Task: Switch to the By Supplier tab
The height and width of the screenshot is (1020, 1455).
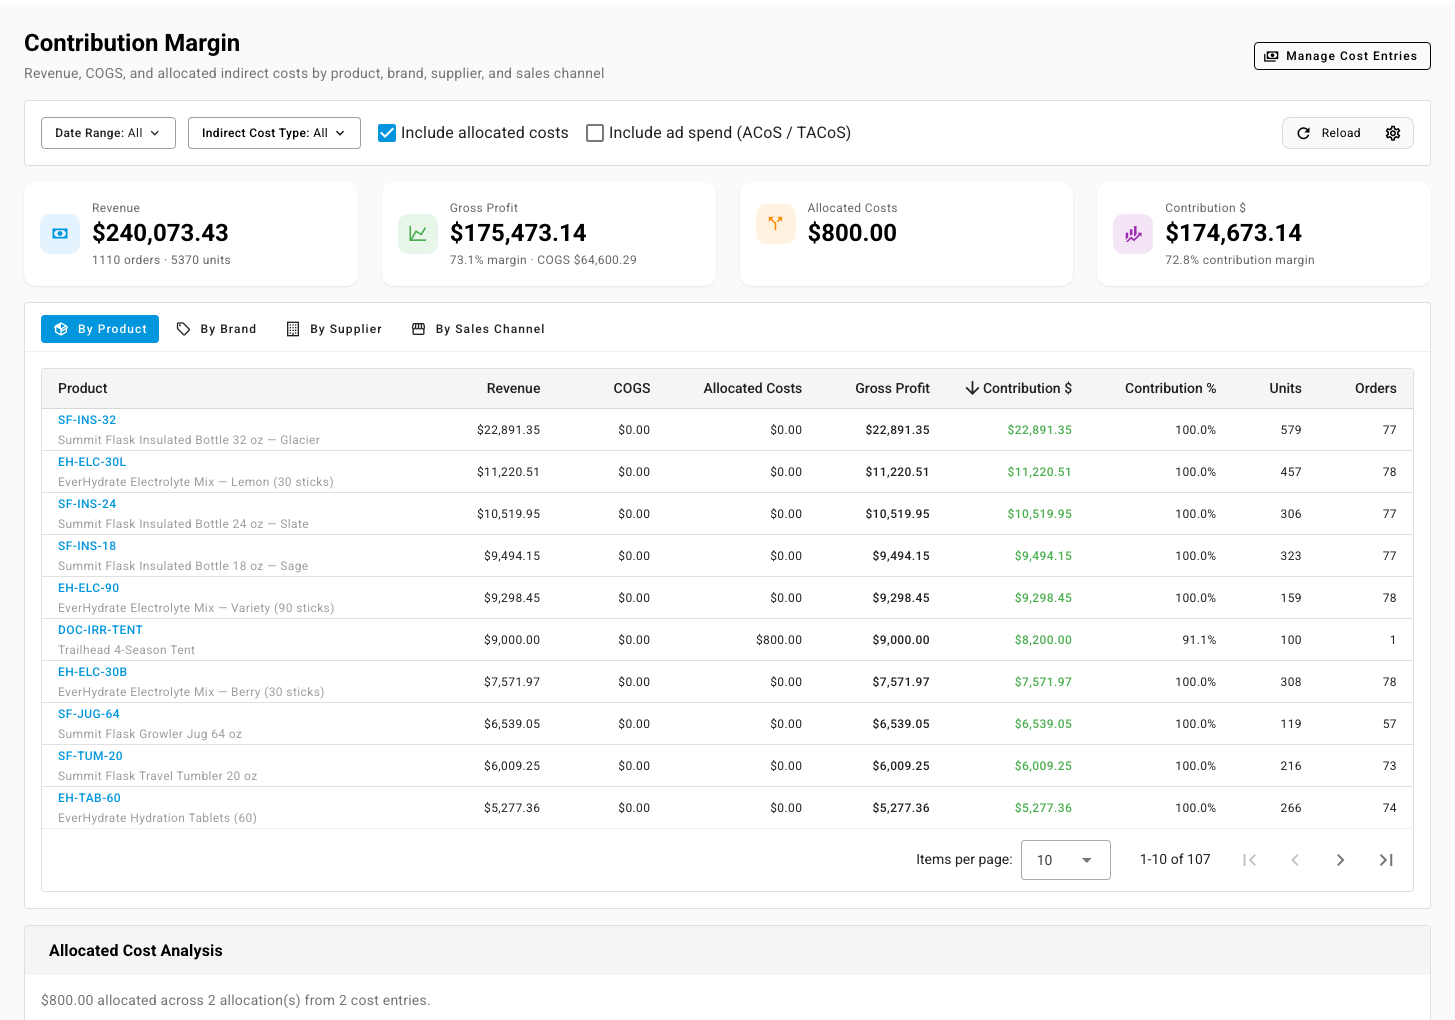Action: [x=334, y=329]
